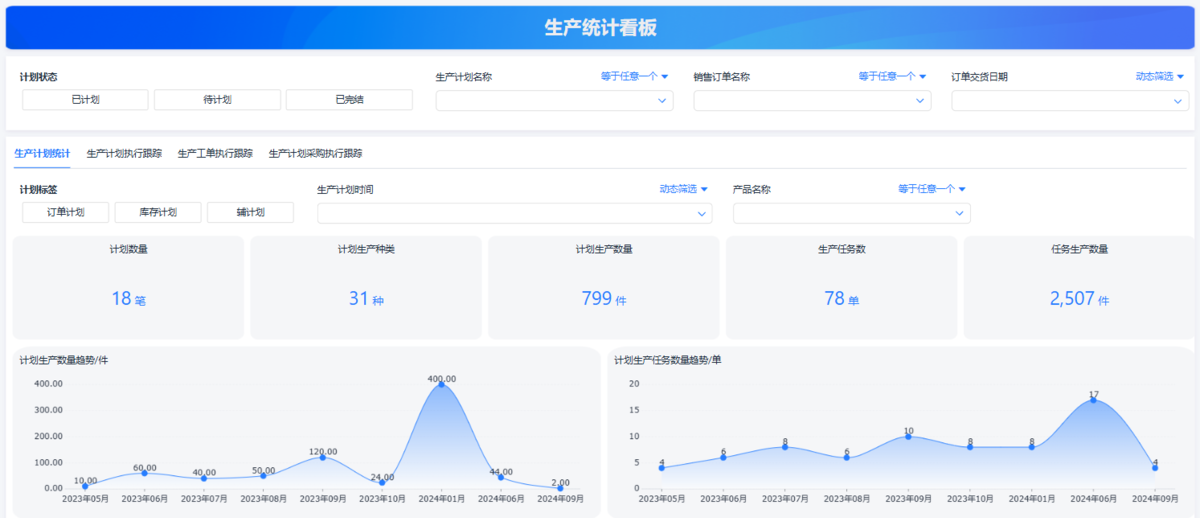Open the 生产计划时间 dropdown field

point(514,213)
